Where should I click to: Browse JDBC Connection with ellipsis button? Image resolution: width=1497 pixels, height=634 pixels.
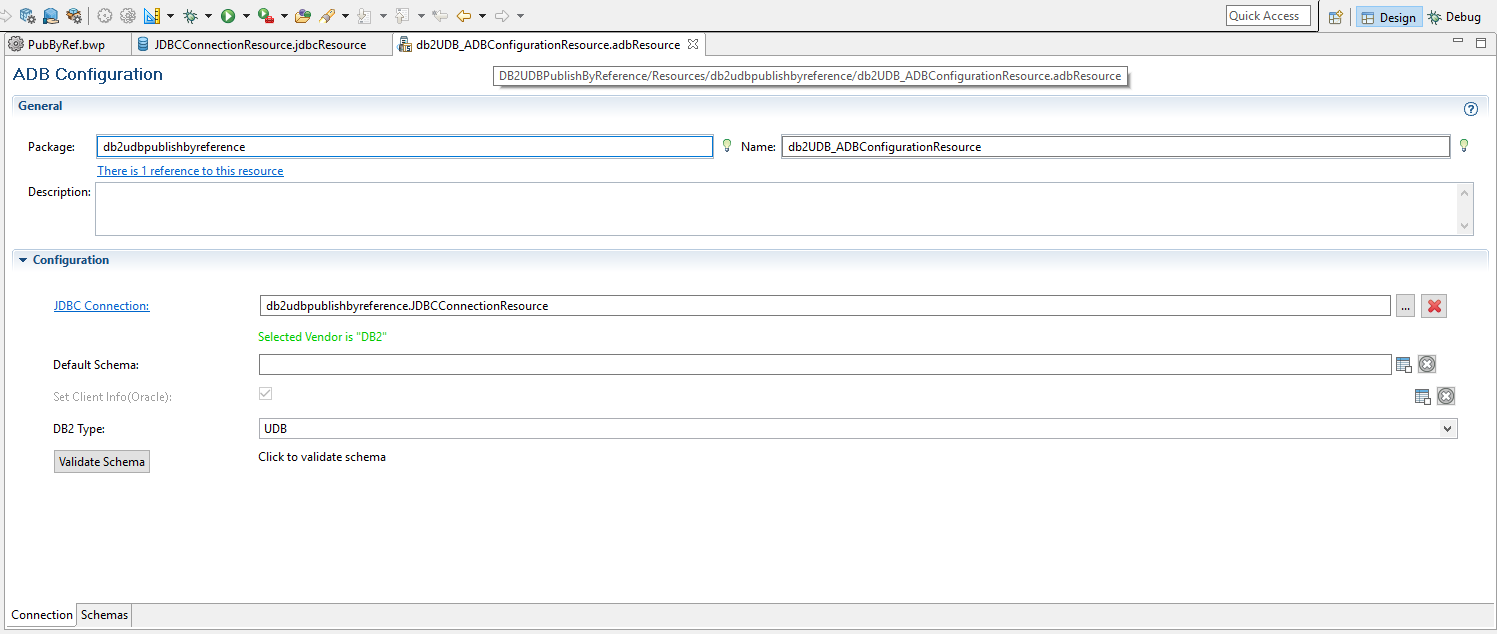point(1406,306)
